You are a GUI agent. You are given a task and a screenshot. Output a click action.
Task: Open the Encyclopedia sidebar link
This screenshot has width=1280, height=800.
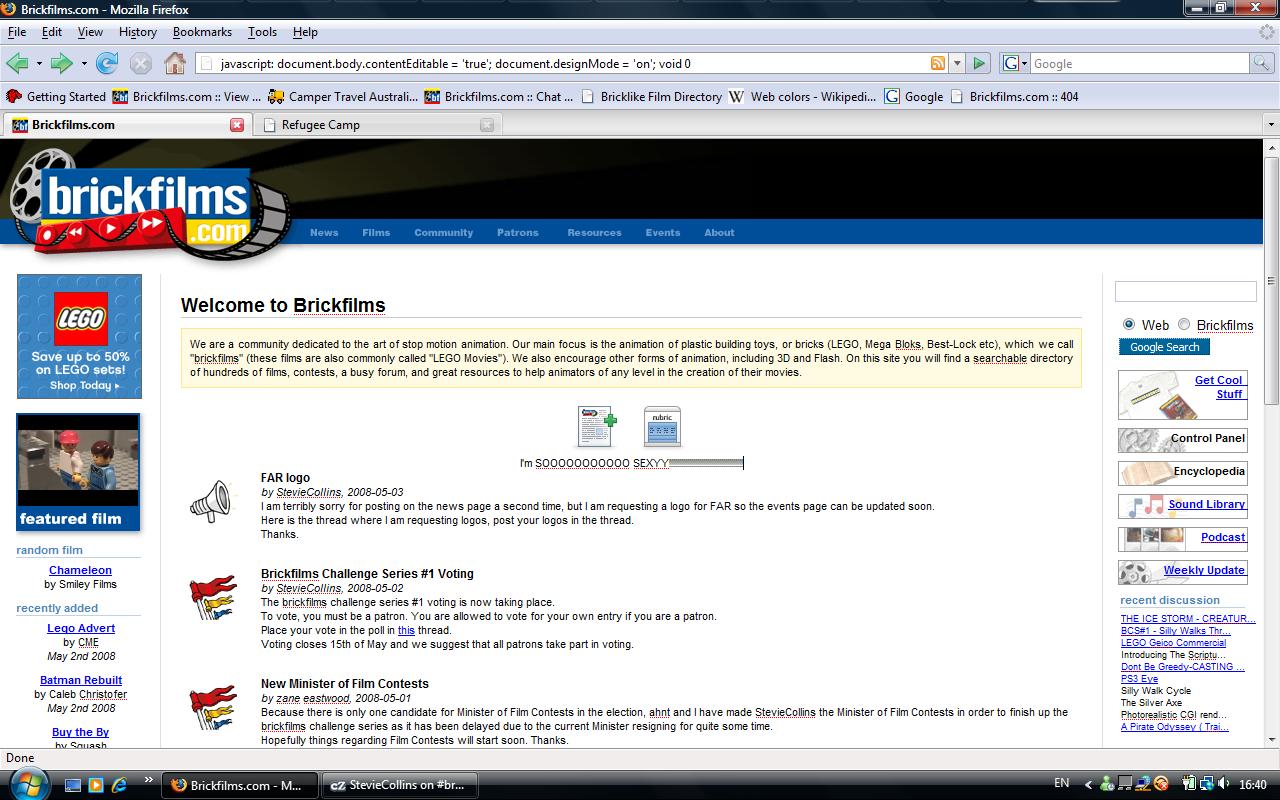(x=1182, y=472)
